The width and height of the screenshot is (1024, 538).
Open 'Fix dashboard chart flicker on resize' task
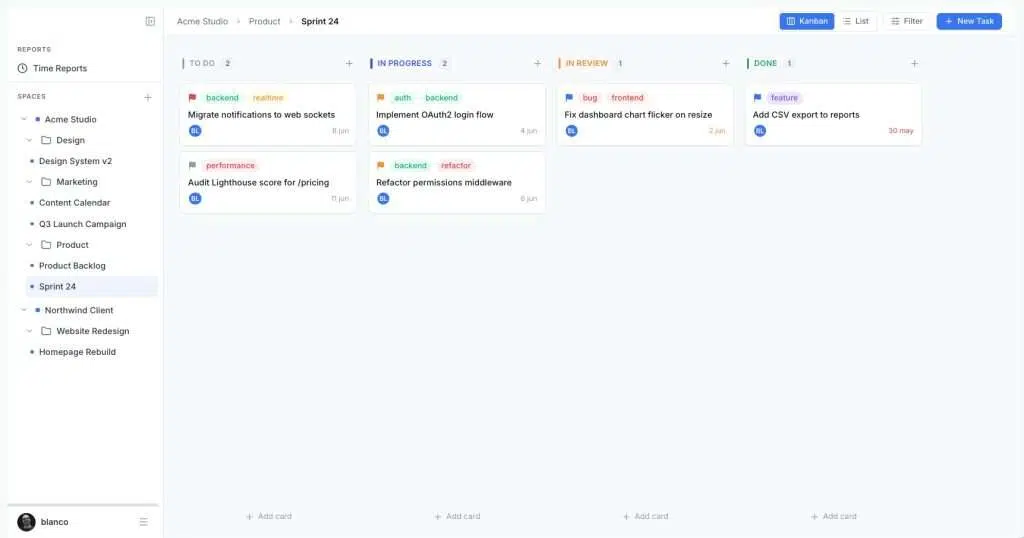click(638, 115)
